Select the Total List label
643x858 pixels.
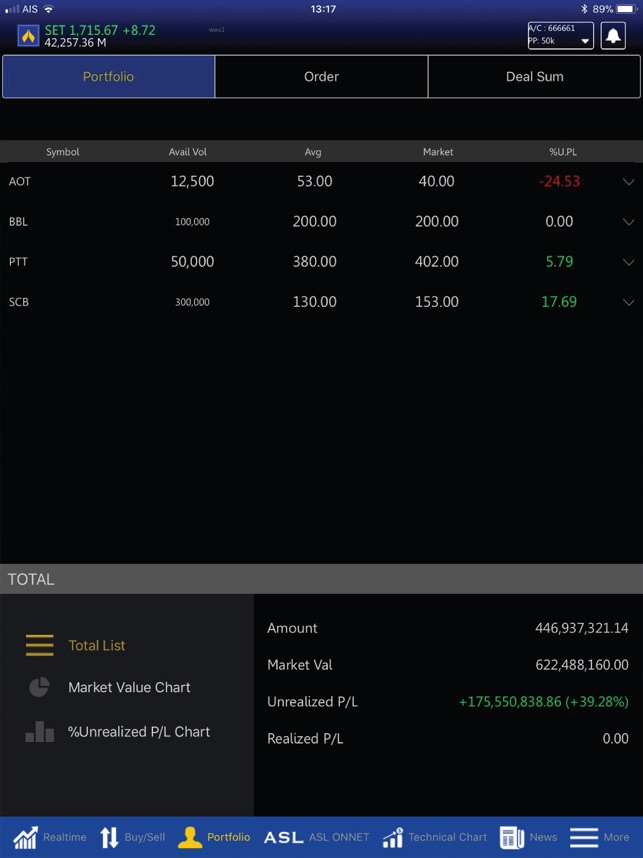97,646
